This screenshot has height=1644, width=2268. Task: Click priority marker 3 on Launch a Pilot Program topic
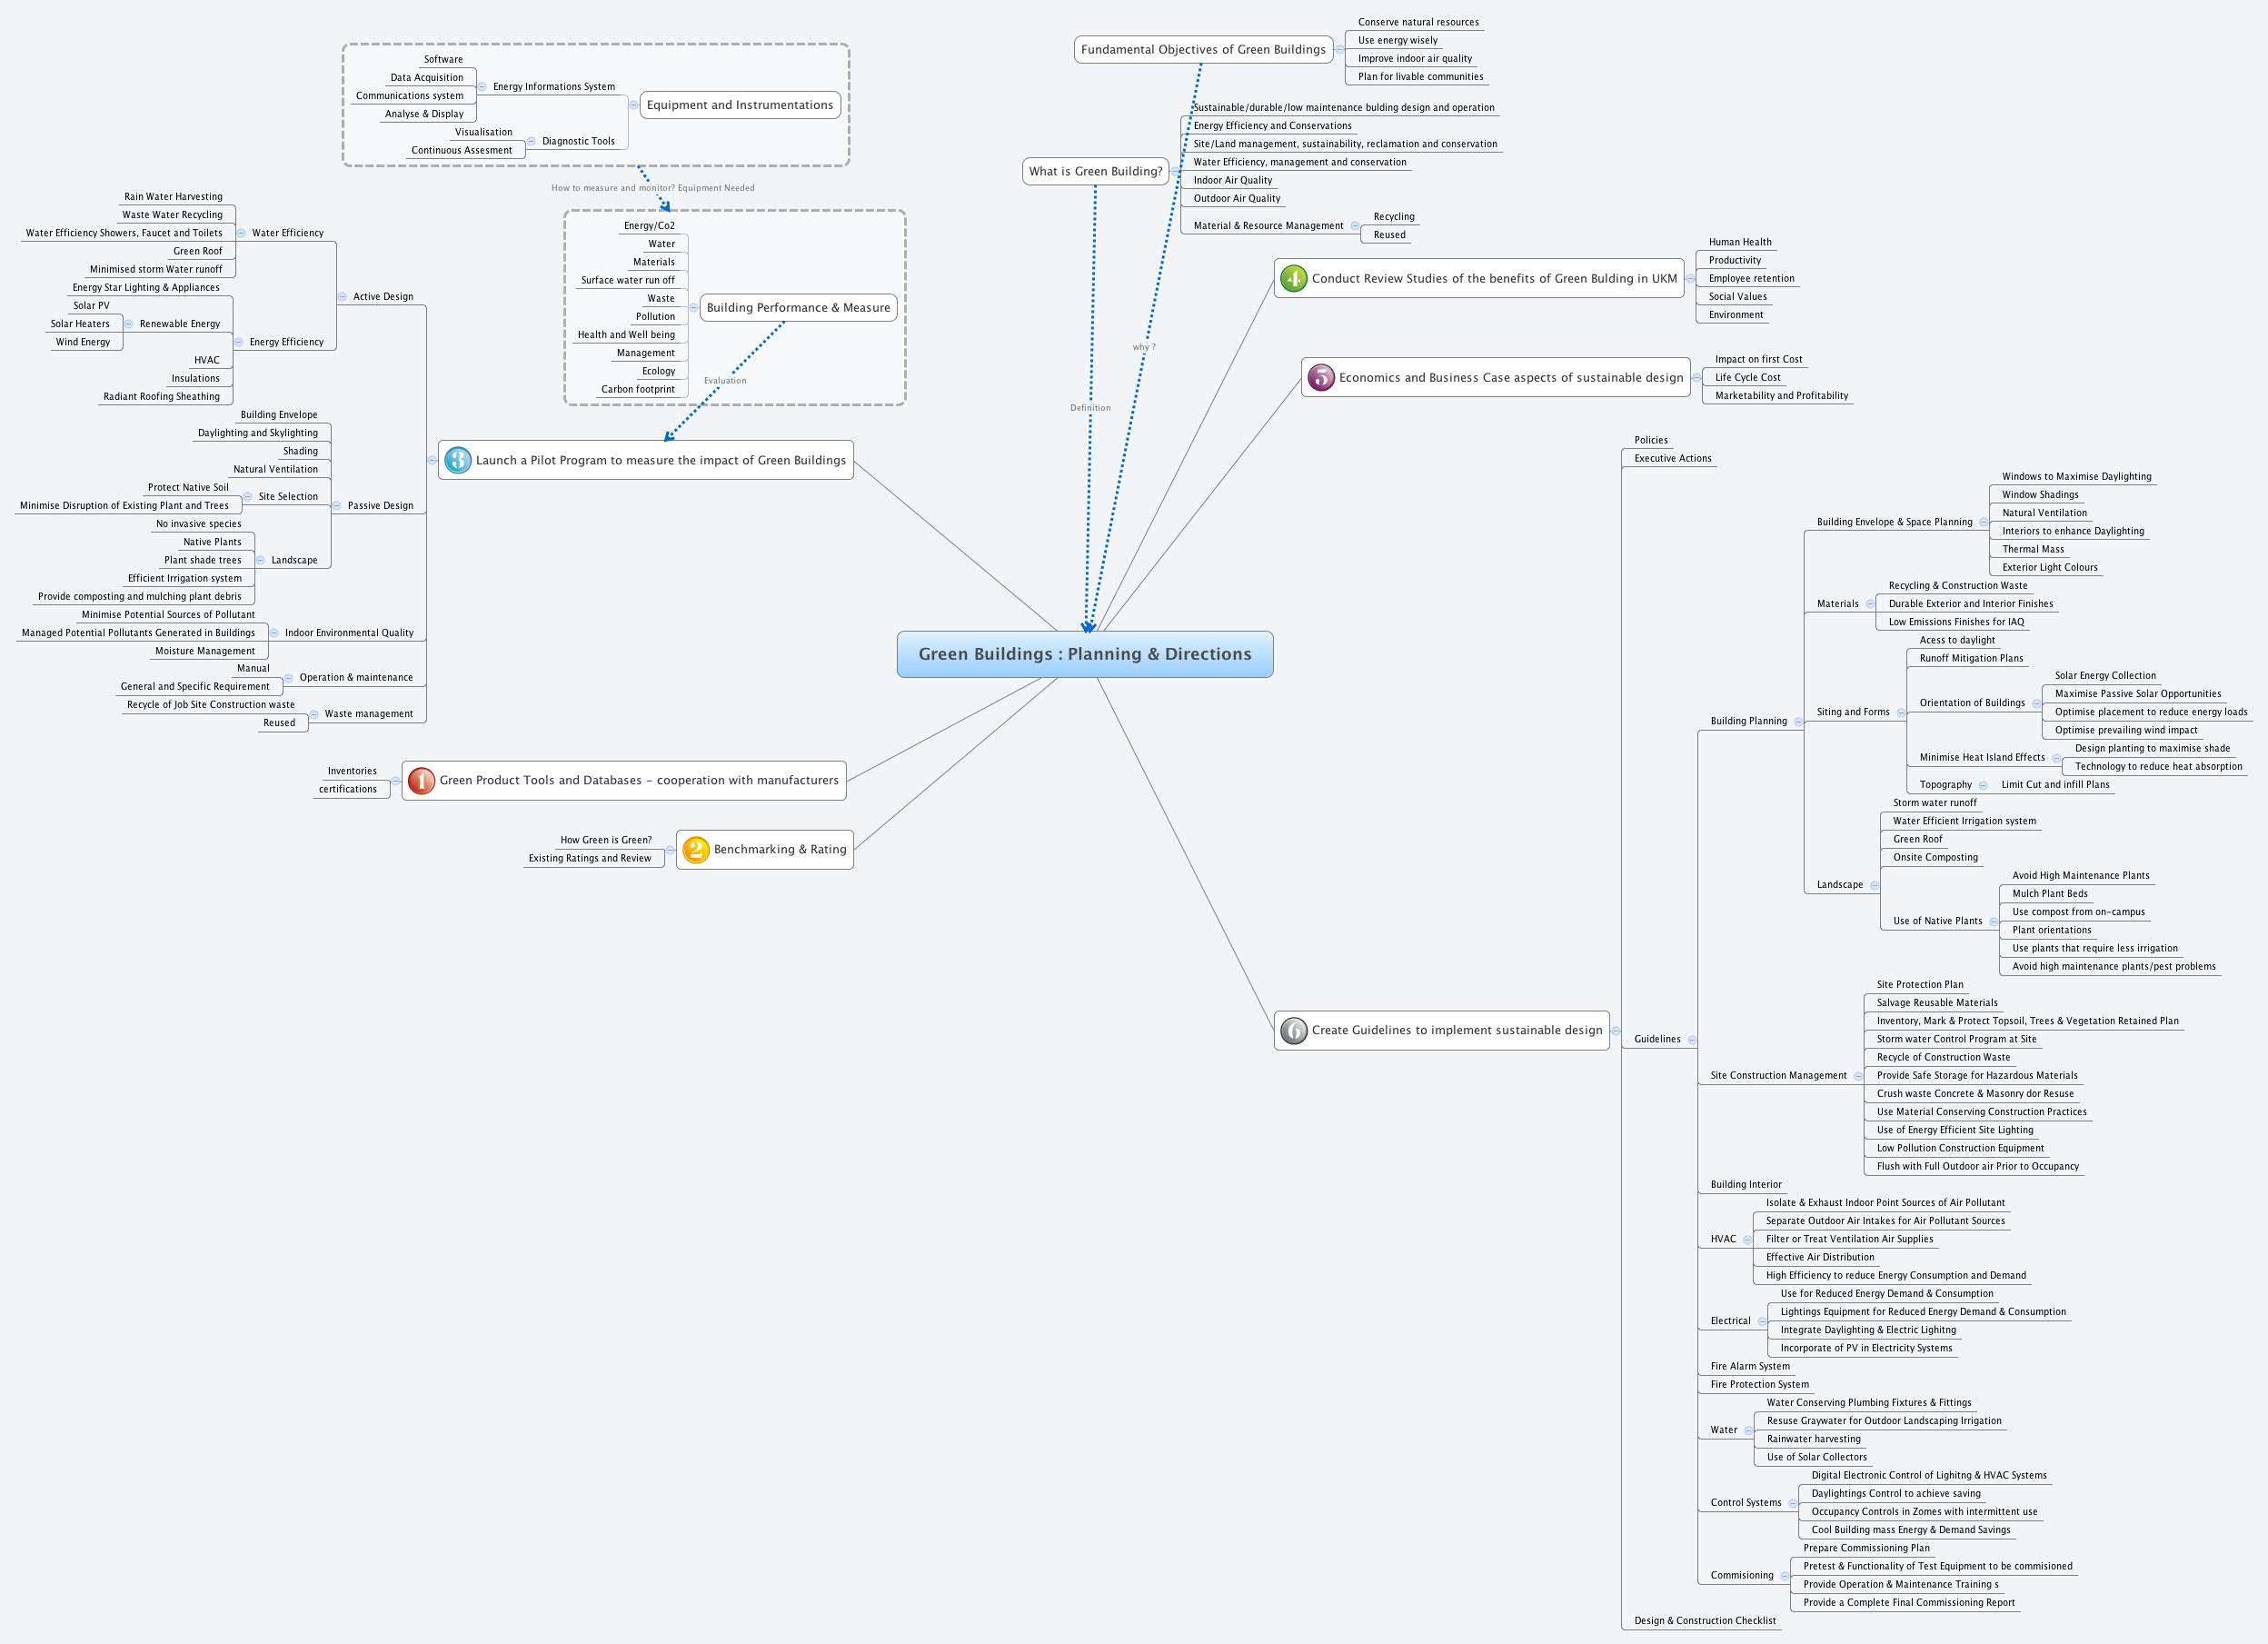click(x=458, y=460)
